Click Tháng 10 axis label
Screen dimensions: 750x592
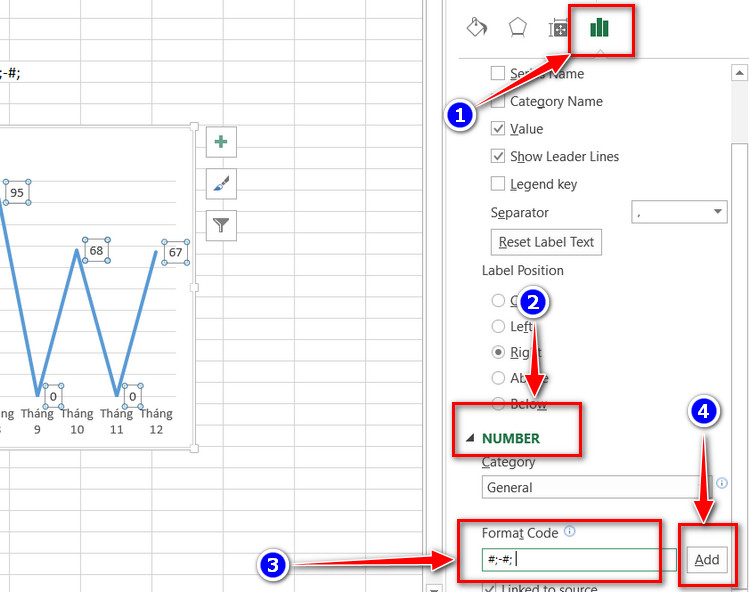(x=77, y=421)
